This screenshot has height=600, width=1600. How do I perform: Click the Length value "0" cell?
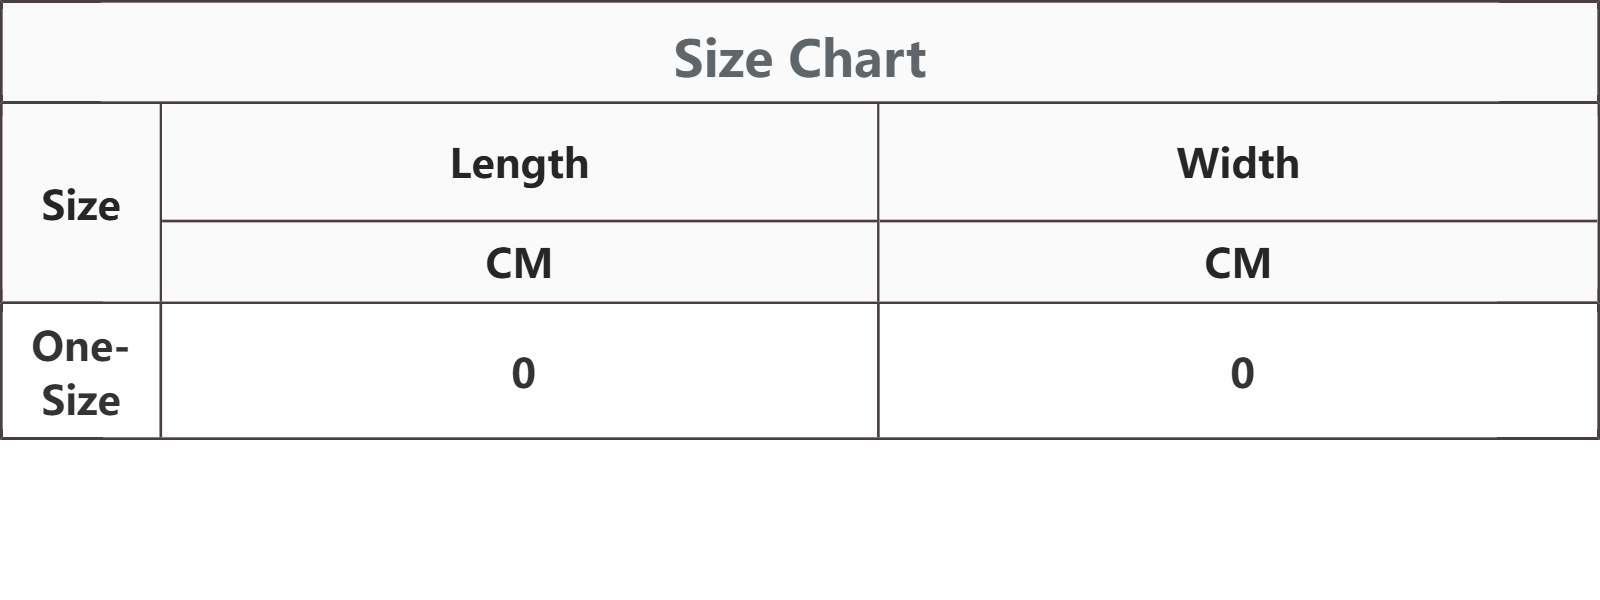coord(523,373)
